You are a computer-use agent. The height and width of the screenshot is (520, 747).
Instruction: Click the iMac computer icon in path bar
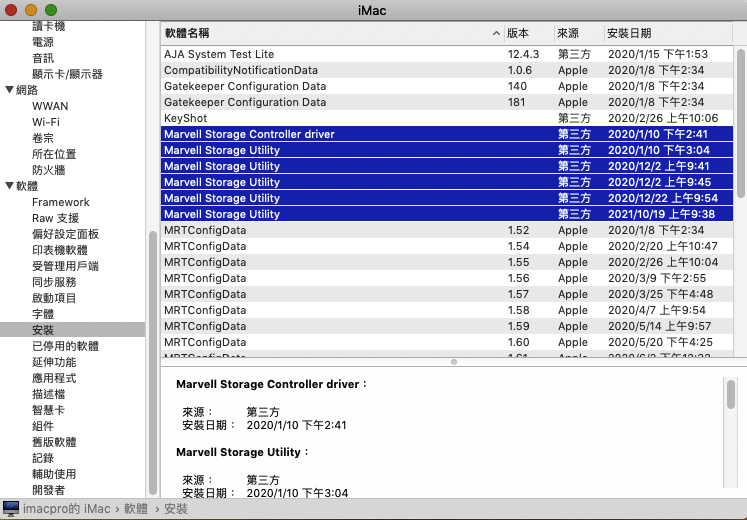(x=10, y=509)
